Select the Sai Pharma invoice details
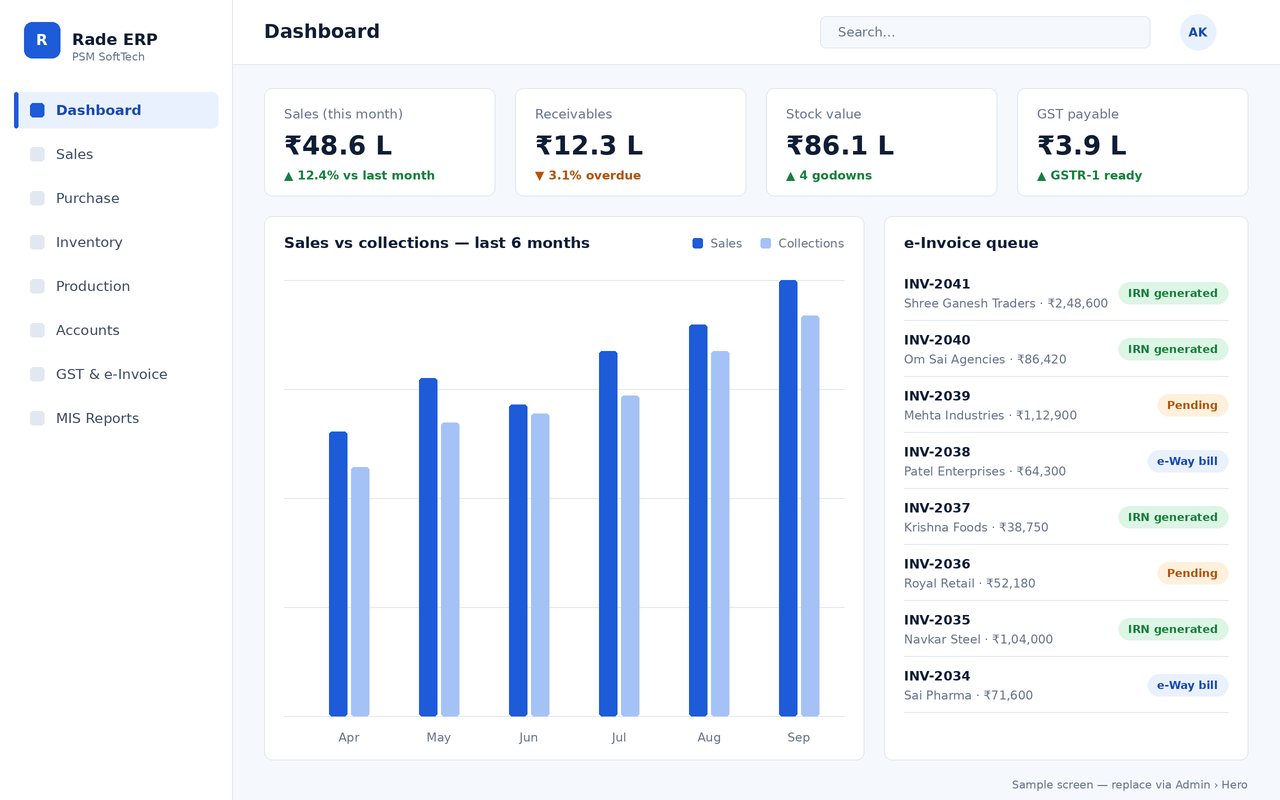This screenshot has width=1280, height=800. click(968, 695)
